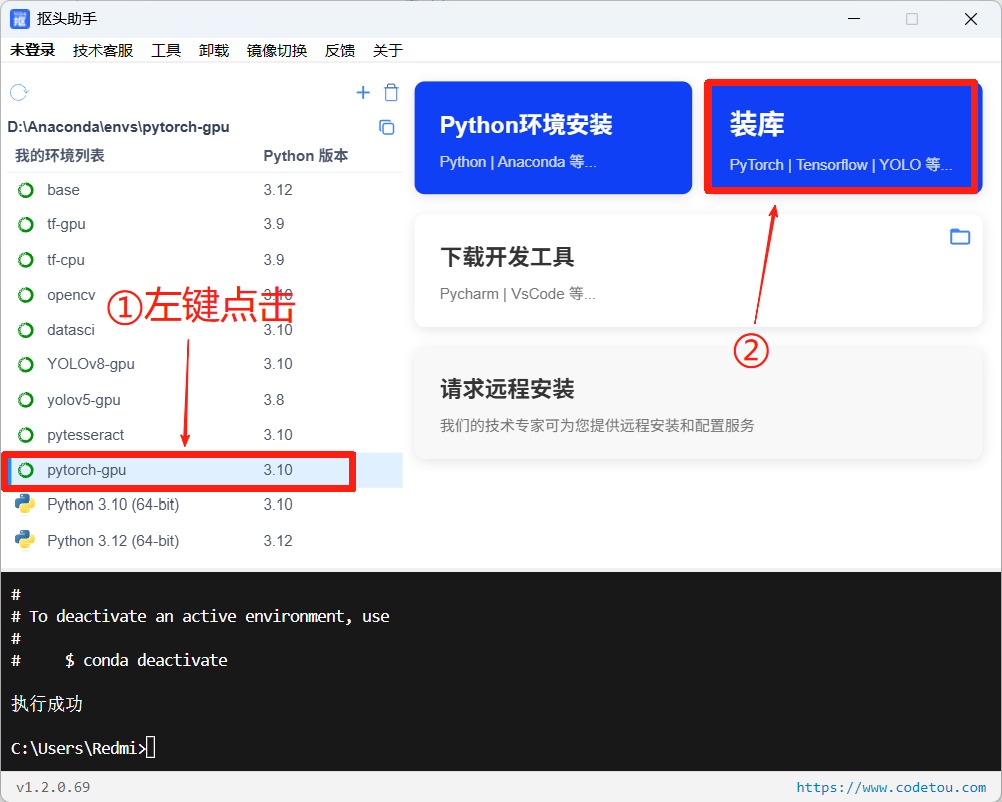Click version 3.9 in the tf-gpu row
The height and width of the screenshot is (802, 1002).
pos(274,224)
